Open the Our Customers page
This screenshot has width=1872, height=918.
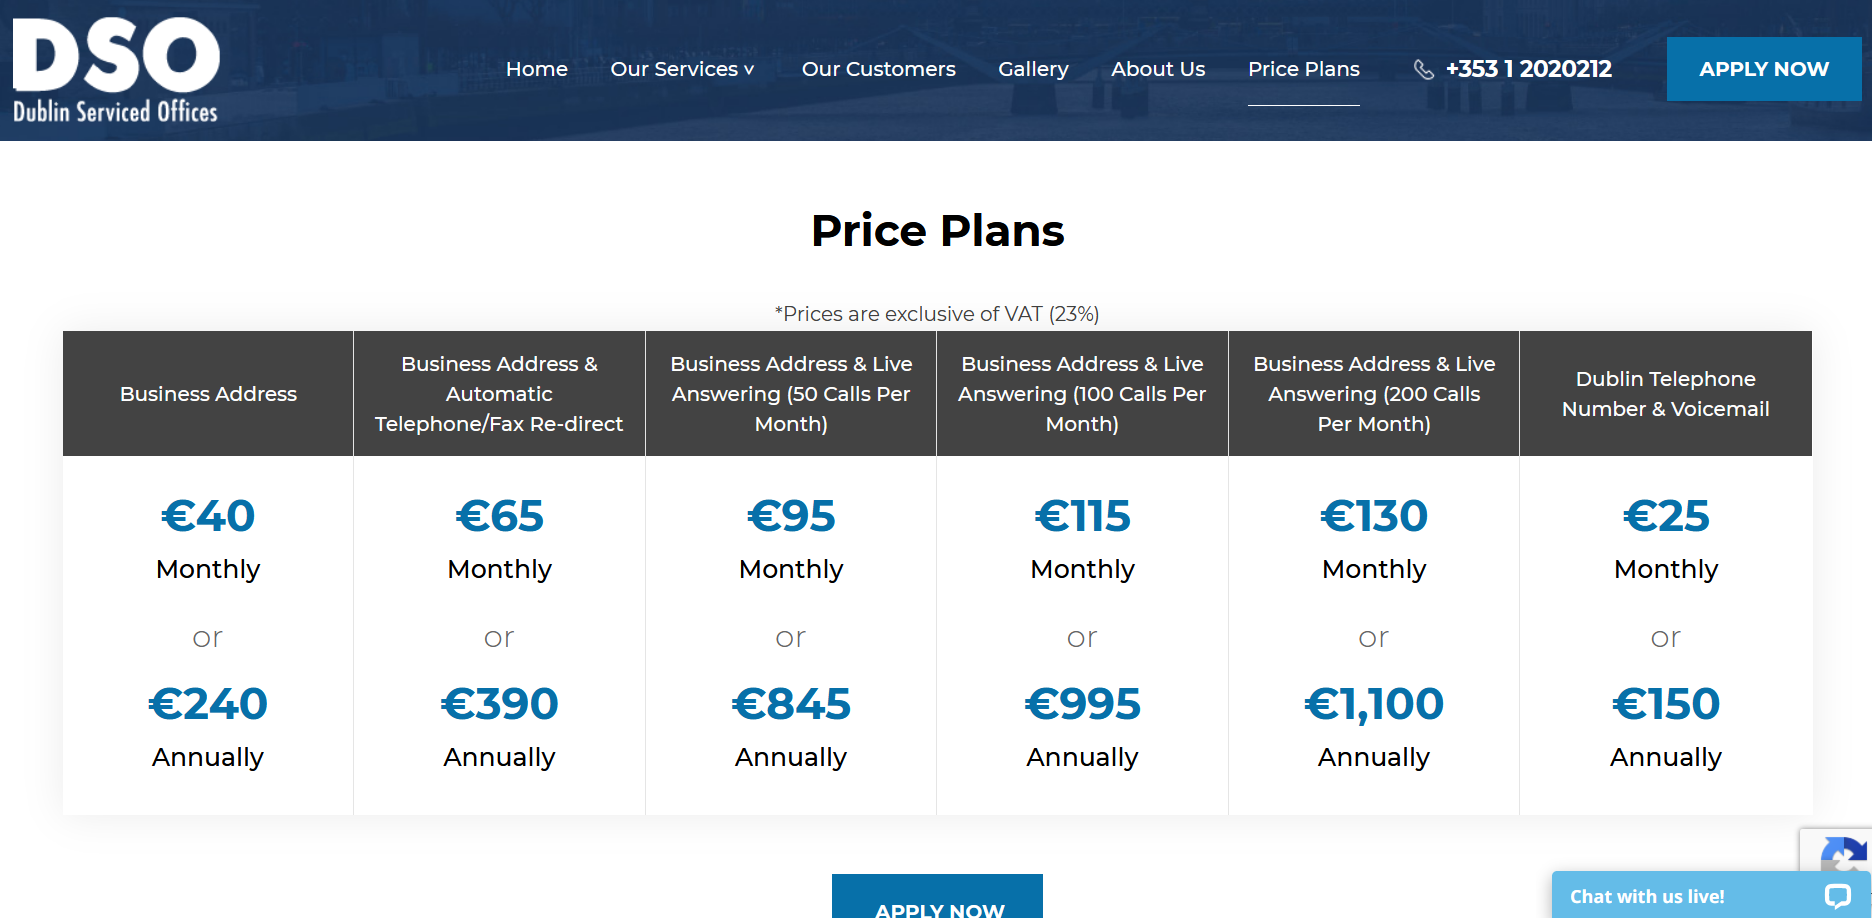[878, 69]
